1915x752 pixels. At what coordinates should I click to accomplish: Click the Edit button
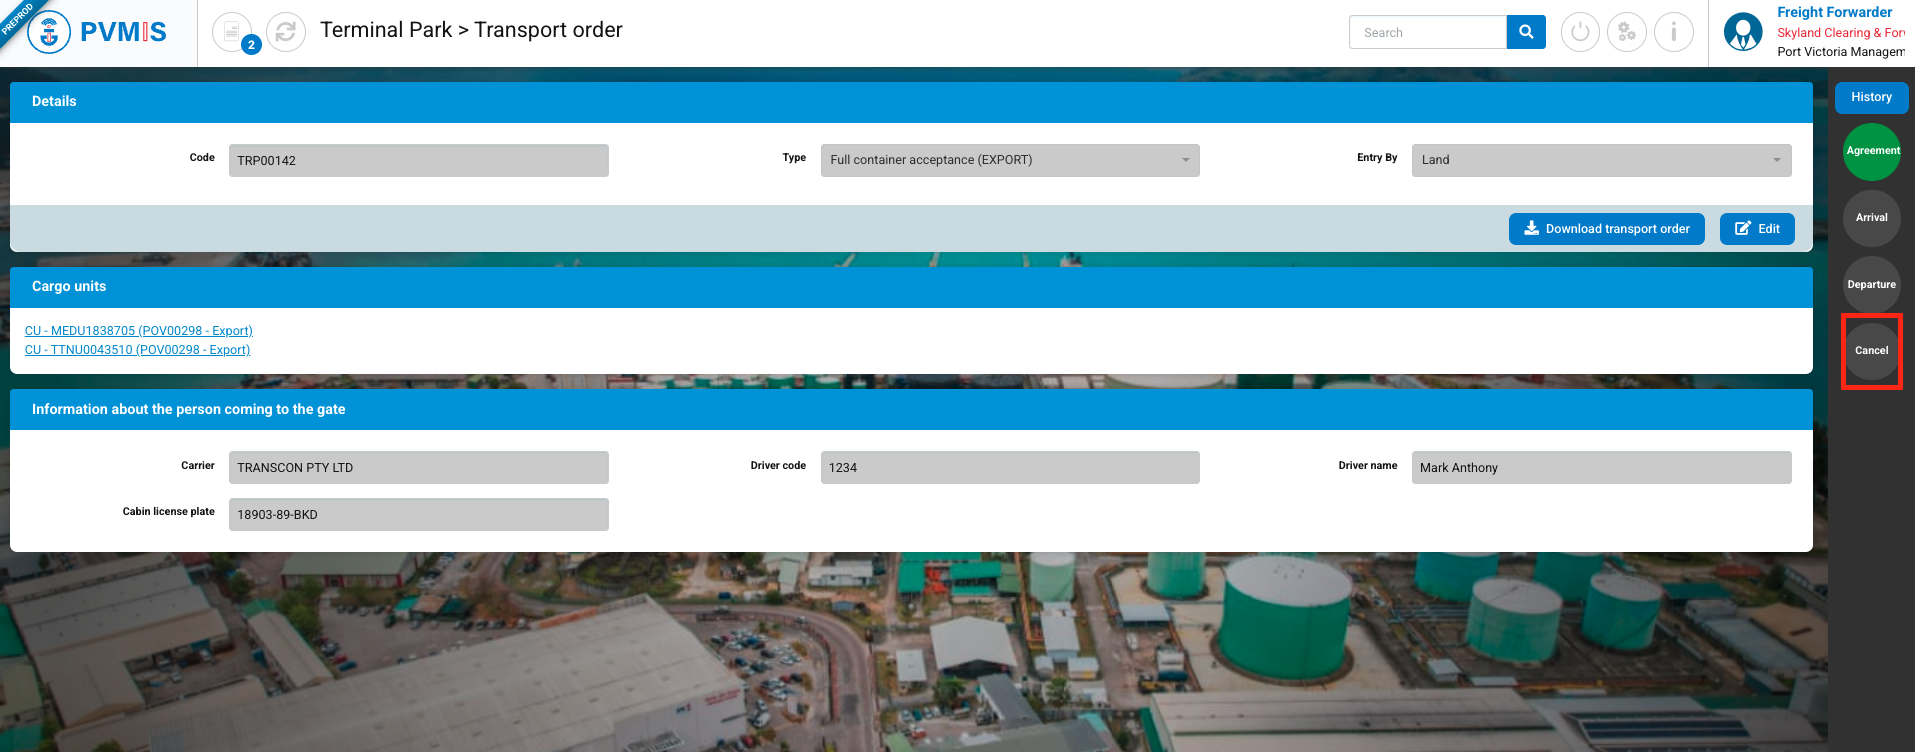(x=1757, y=229)
